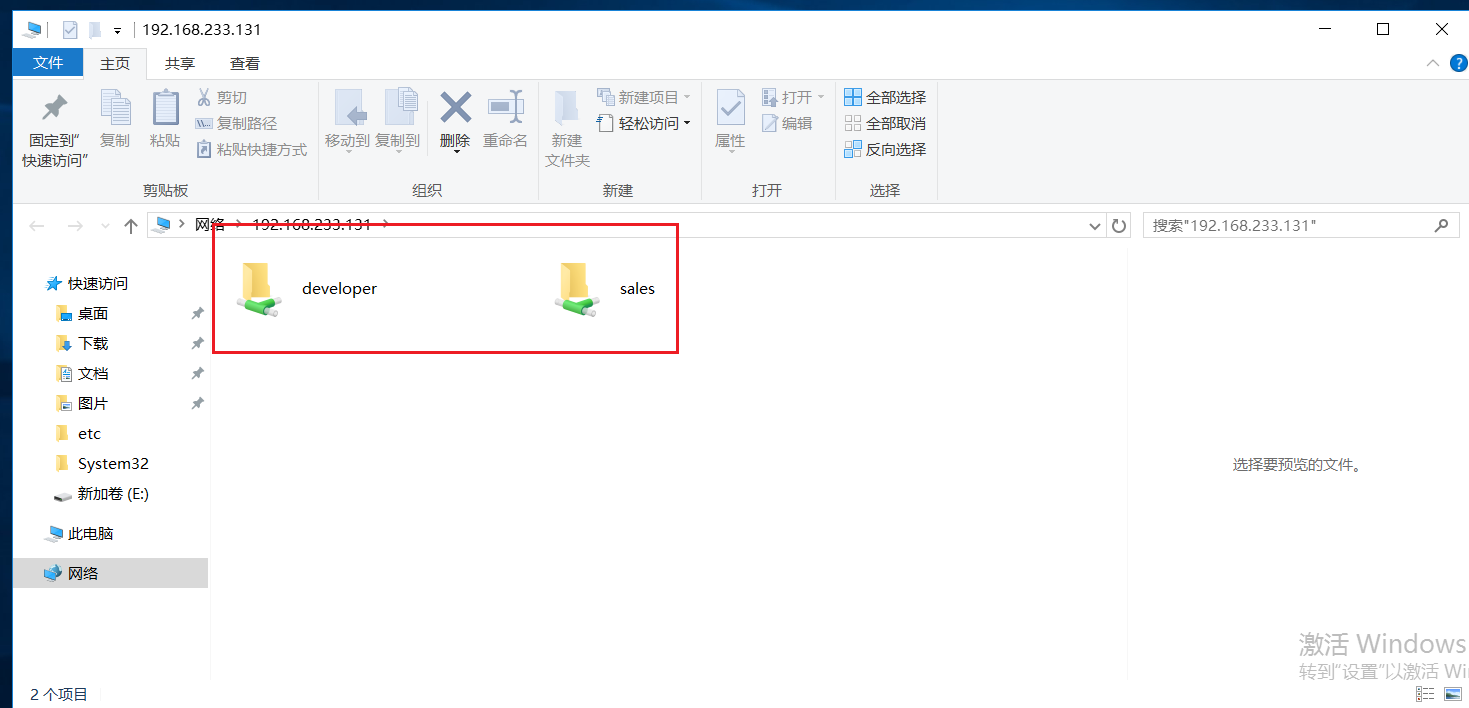Viewport: 1469px width, 708px height.
Task: Pin to Quick access (固定到快速访问)
Action: (55, 130)
